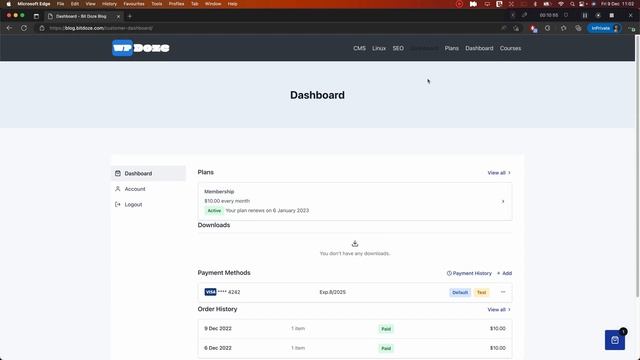The height and width of the screenshot is (360, 640).
Task: Click the site info lock icon in address bar
Action: point(42,28)
